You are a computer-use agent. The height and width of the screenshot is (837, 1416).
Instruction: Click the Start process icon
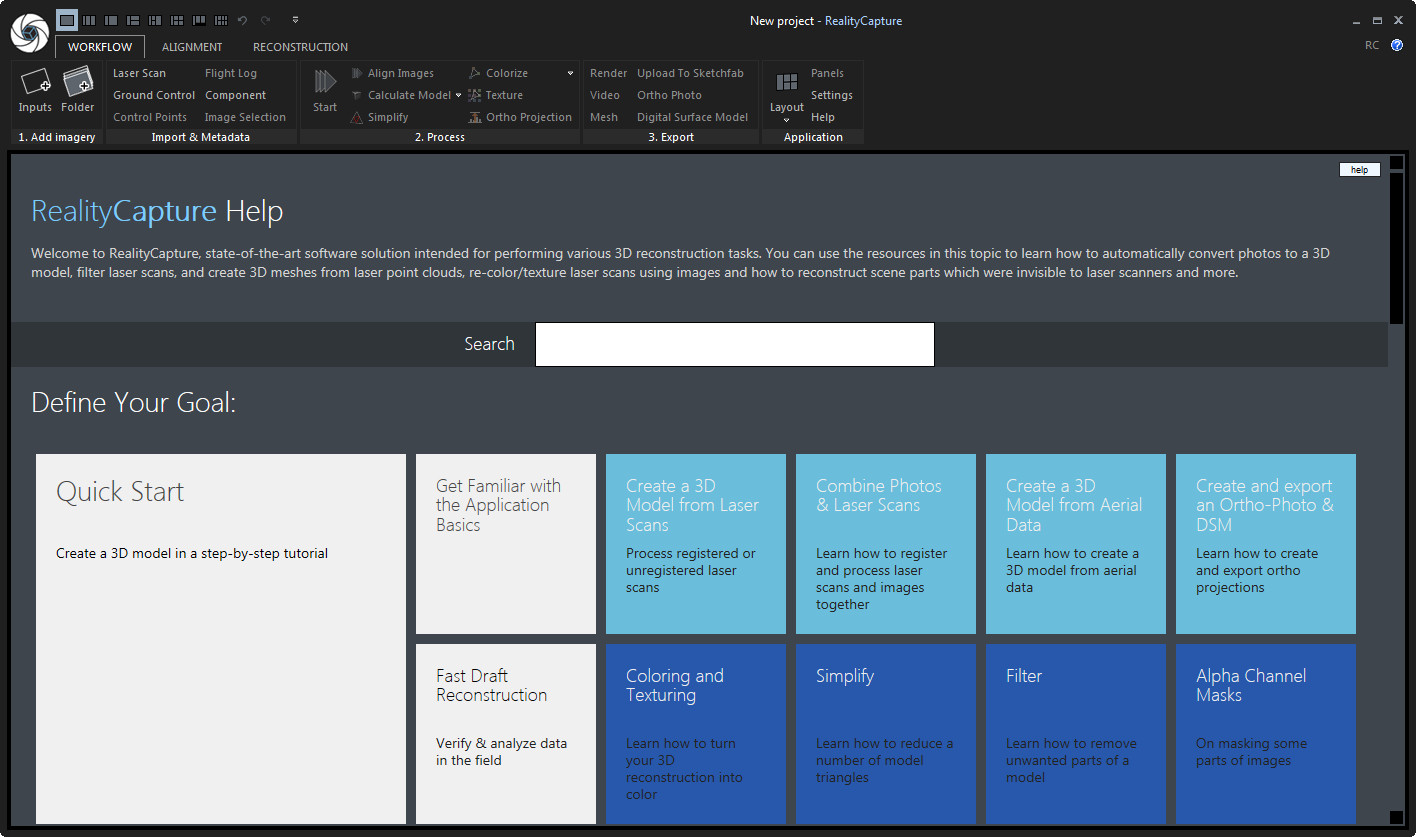click(x=325, y=81)
